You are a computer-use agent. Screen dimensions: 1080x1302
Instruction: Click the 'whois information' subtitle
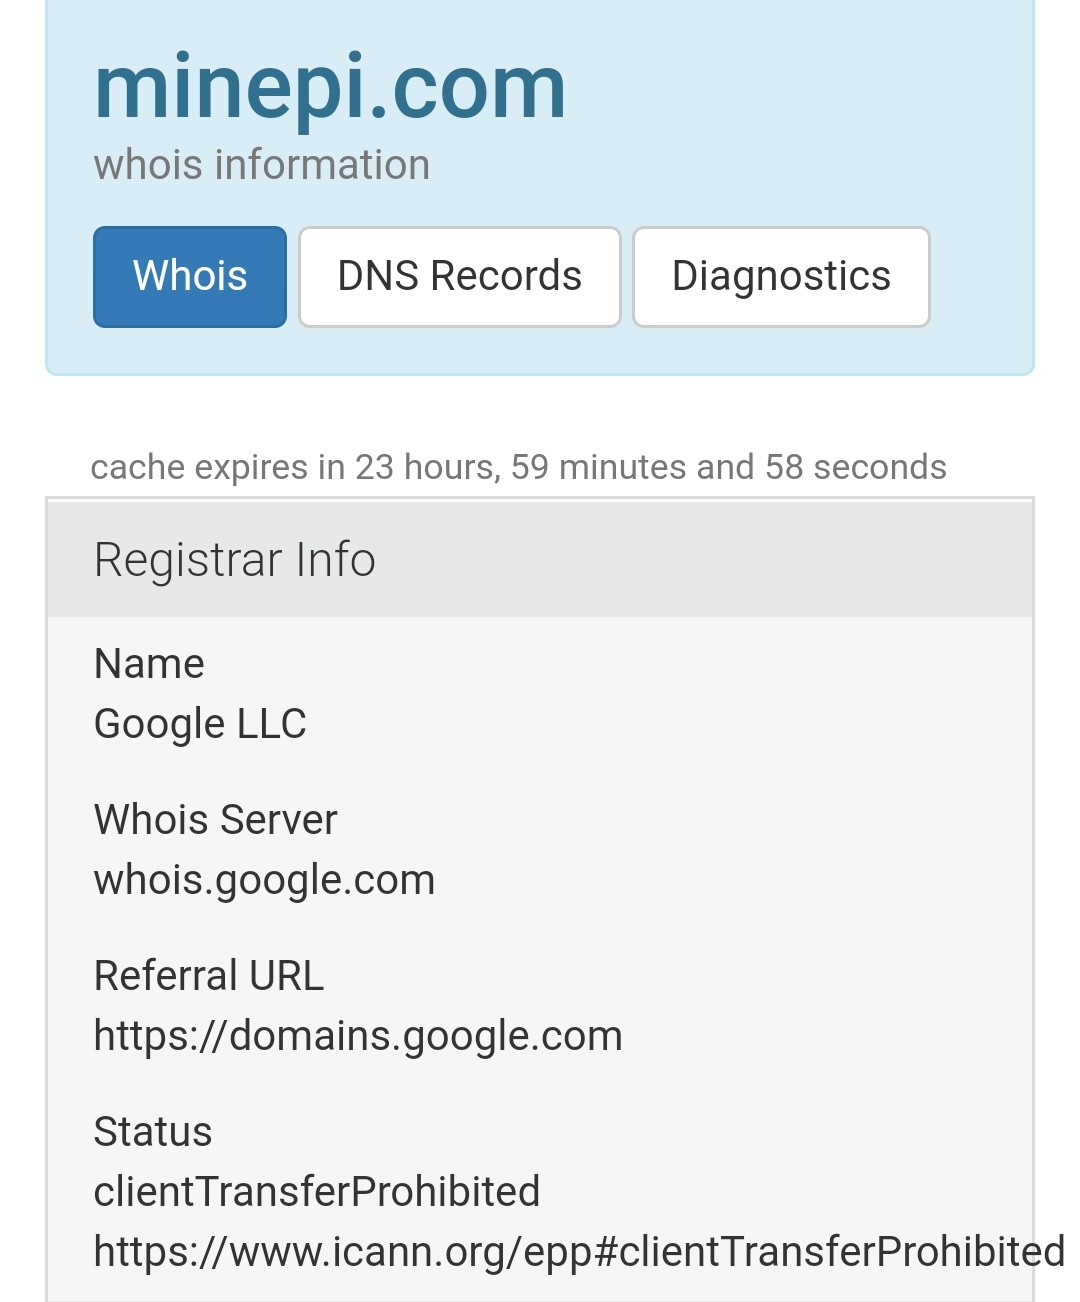pos(262,165)
